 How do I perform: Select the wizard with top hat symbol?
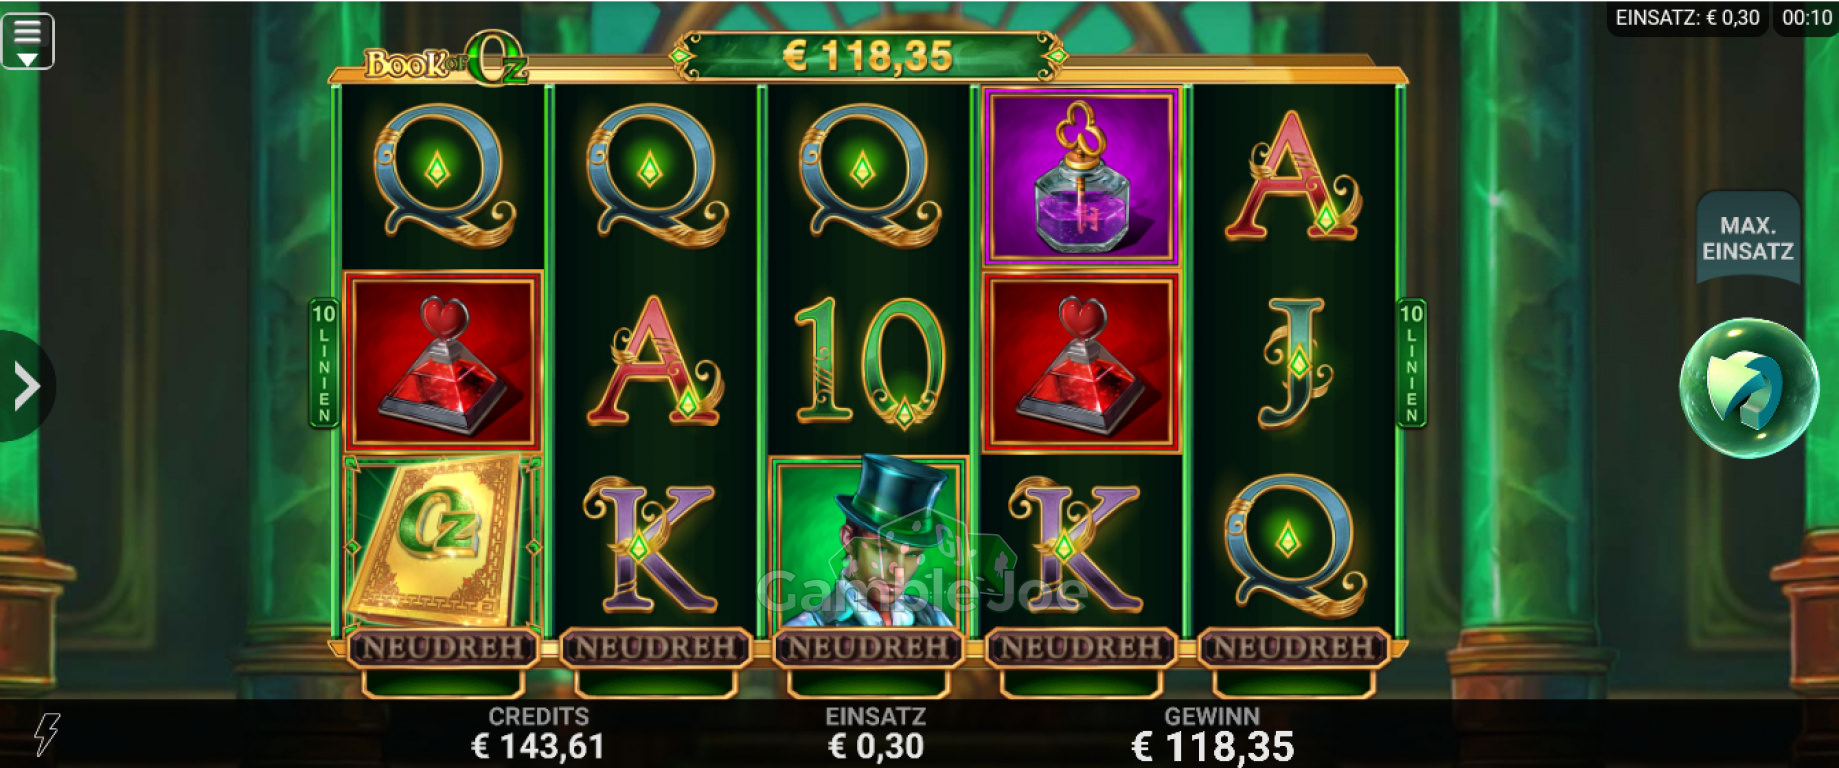pyautogui.click(x=868, y=543)
